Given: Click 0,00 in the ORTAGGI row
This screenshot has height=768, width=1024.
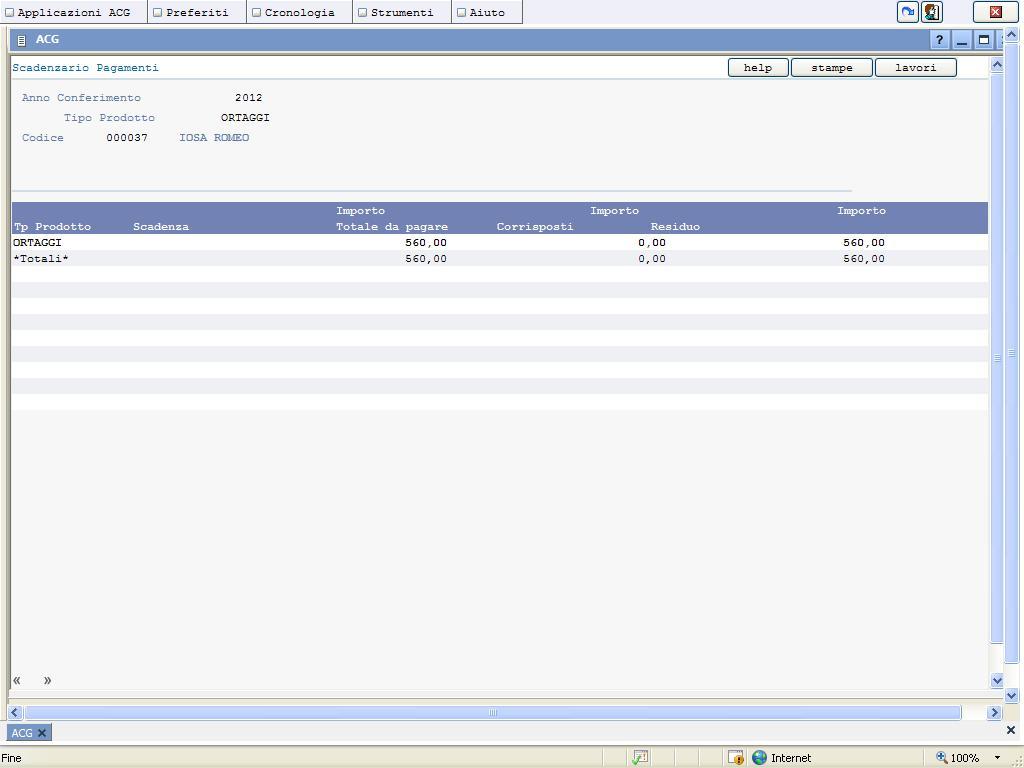Looking at the screenshot, I should pos(652,243).
